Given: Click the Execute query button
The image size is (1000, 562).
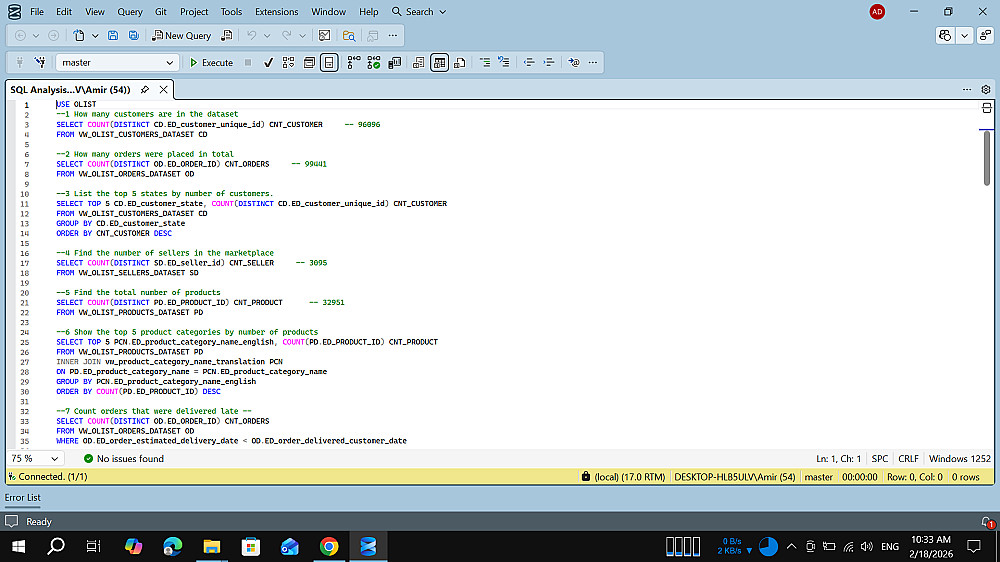Looking at the screenshot, I should [211, 62].
